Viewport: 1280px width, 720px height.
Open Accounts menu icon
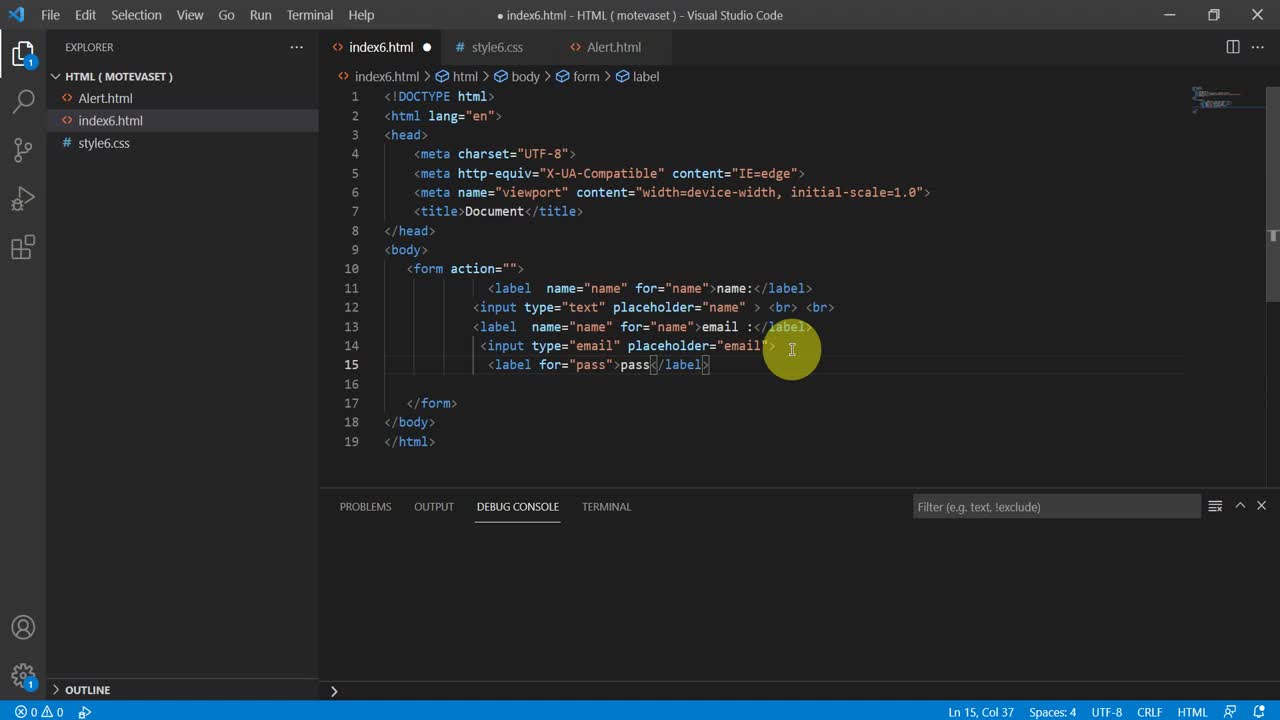(23, 628)
